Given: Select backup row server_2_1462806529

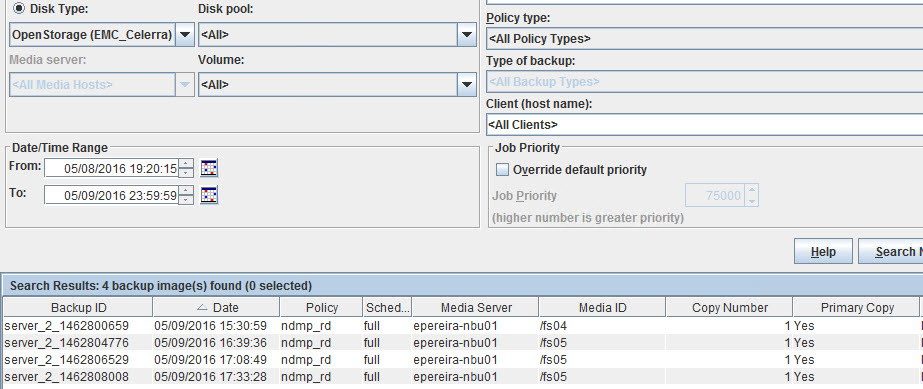Looking at the screenshot, I should (462, 360).
